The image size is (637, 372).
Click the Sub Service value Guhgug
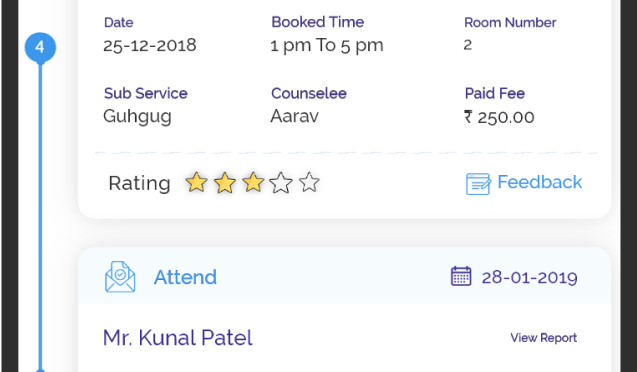point(137,117)
